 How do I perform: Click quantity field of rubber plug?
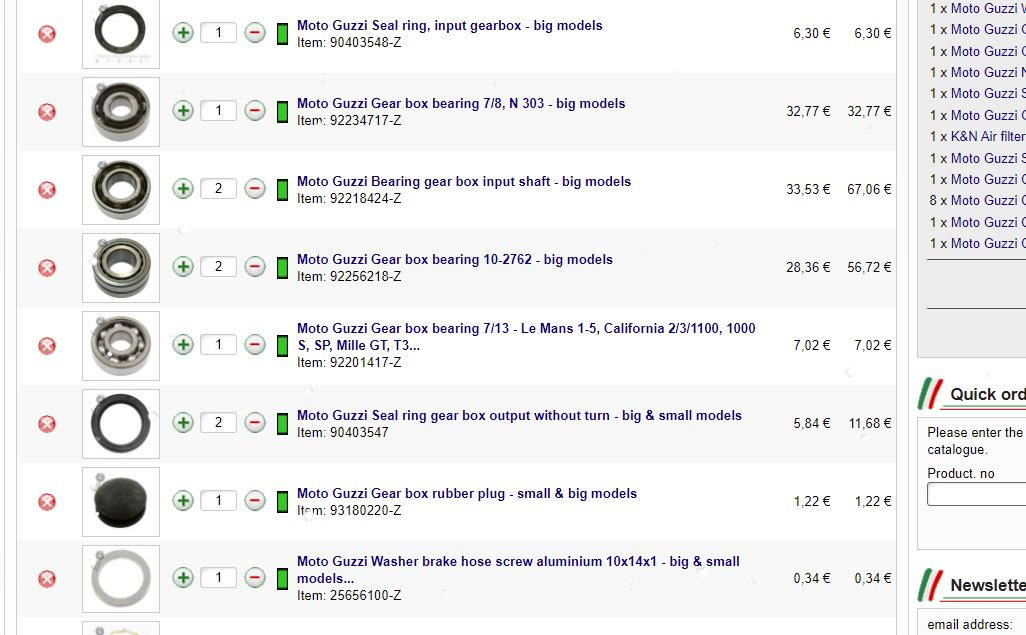[x=219, y=501]
